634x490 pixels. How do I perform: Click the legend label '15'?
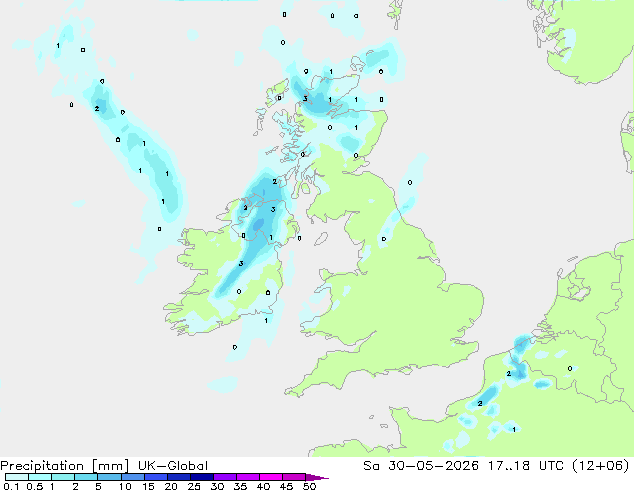[148, 486]
